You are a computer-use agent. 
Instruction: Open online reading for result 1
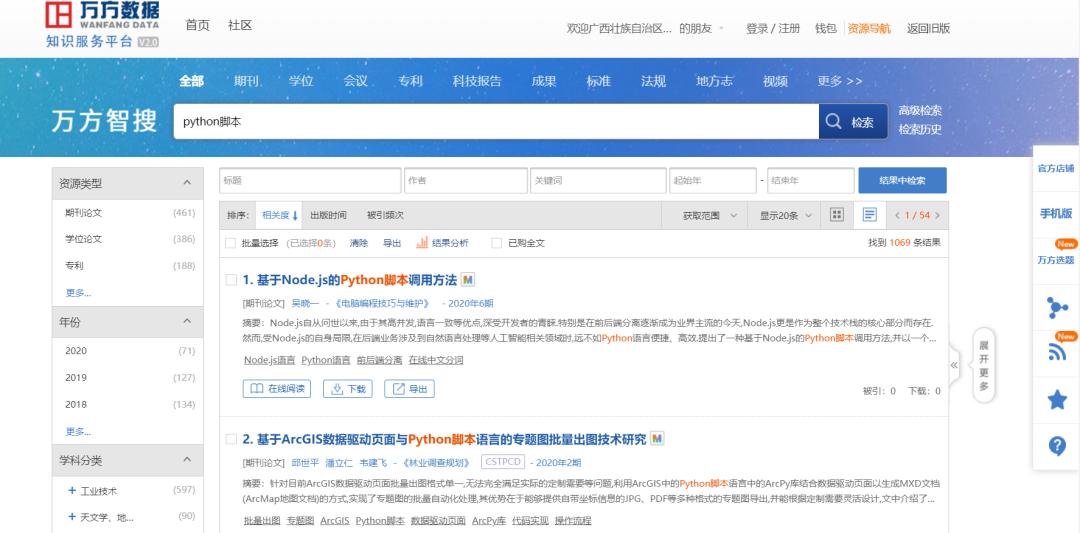tap(277, 389)
